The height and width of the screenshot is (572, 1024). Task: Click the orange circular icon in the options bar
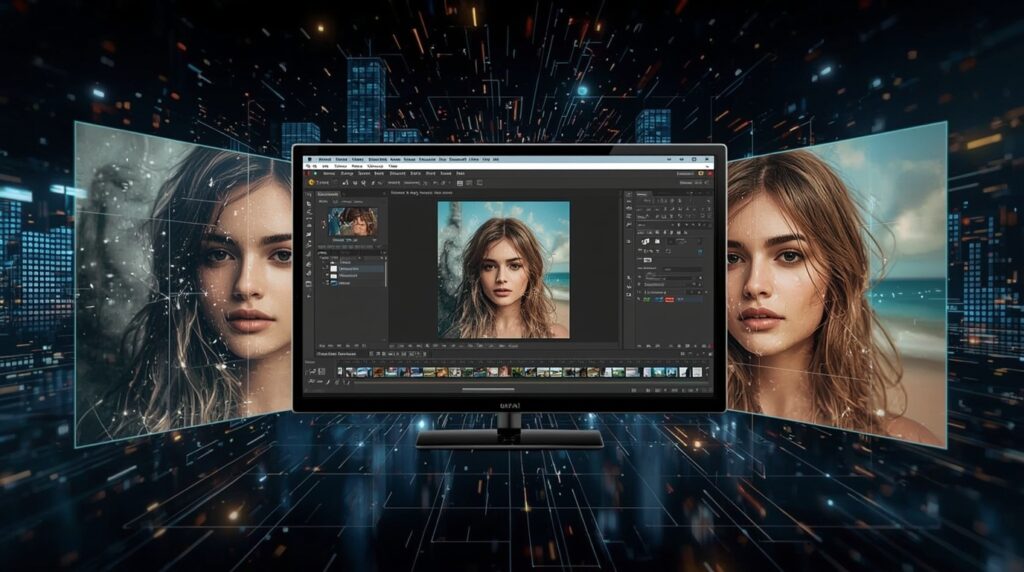pos(311,182)
